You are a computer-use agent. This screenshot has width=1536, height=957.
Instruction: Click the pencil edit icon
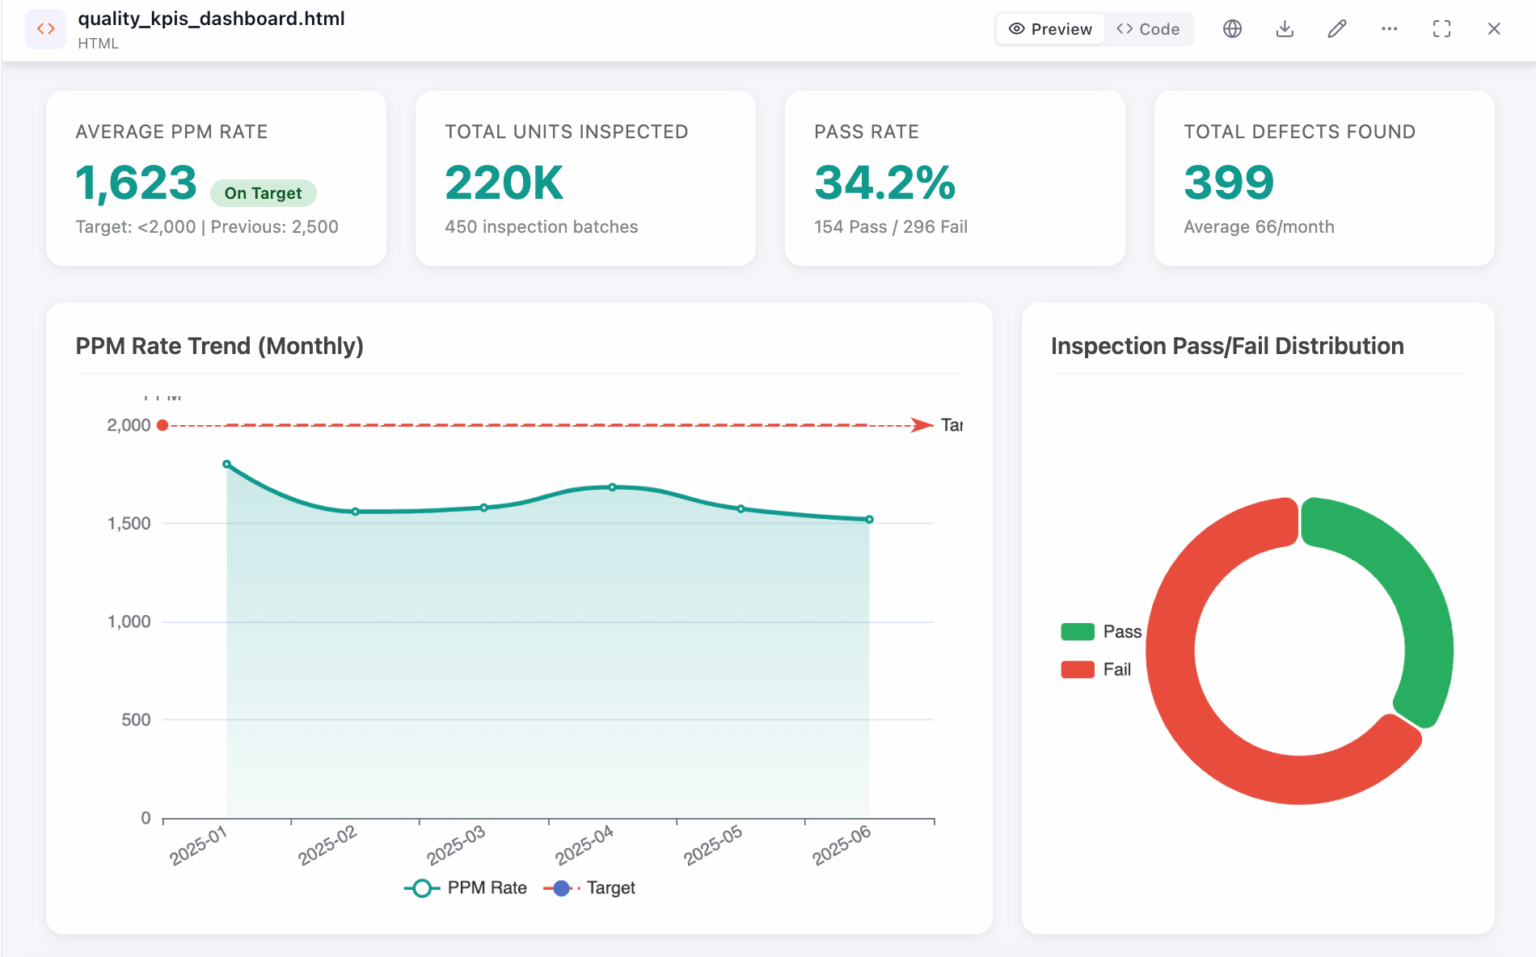pyautogui.click(x=1337, y=29)
